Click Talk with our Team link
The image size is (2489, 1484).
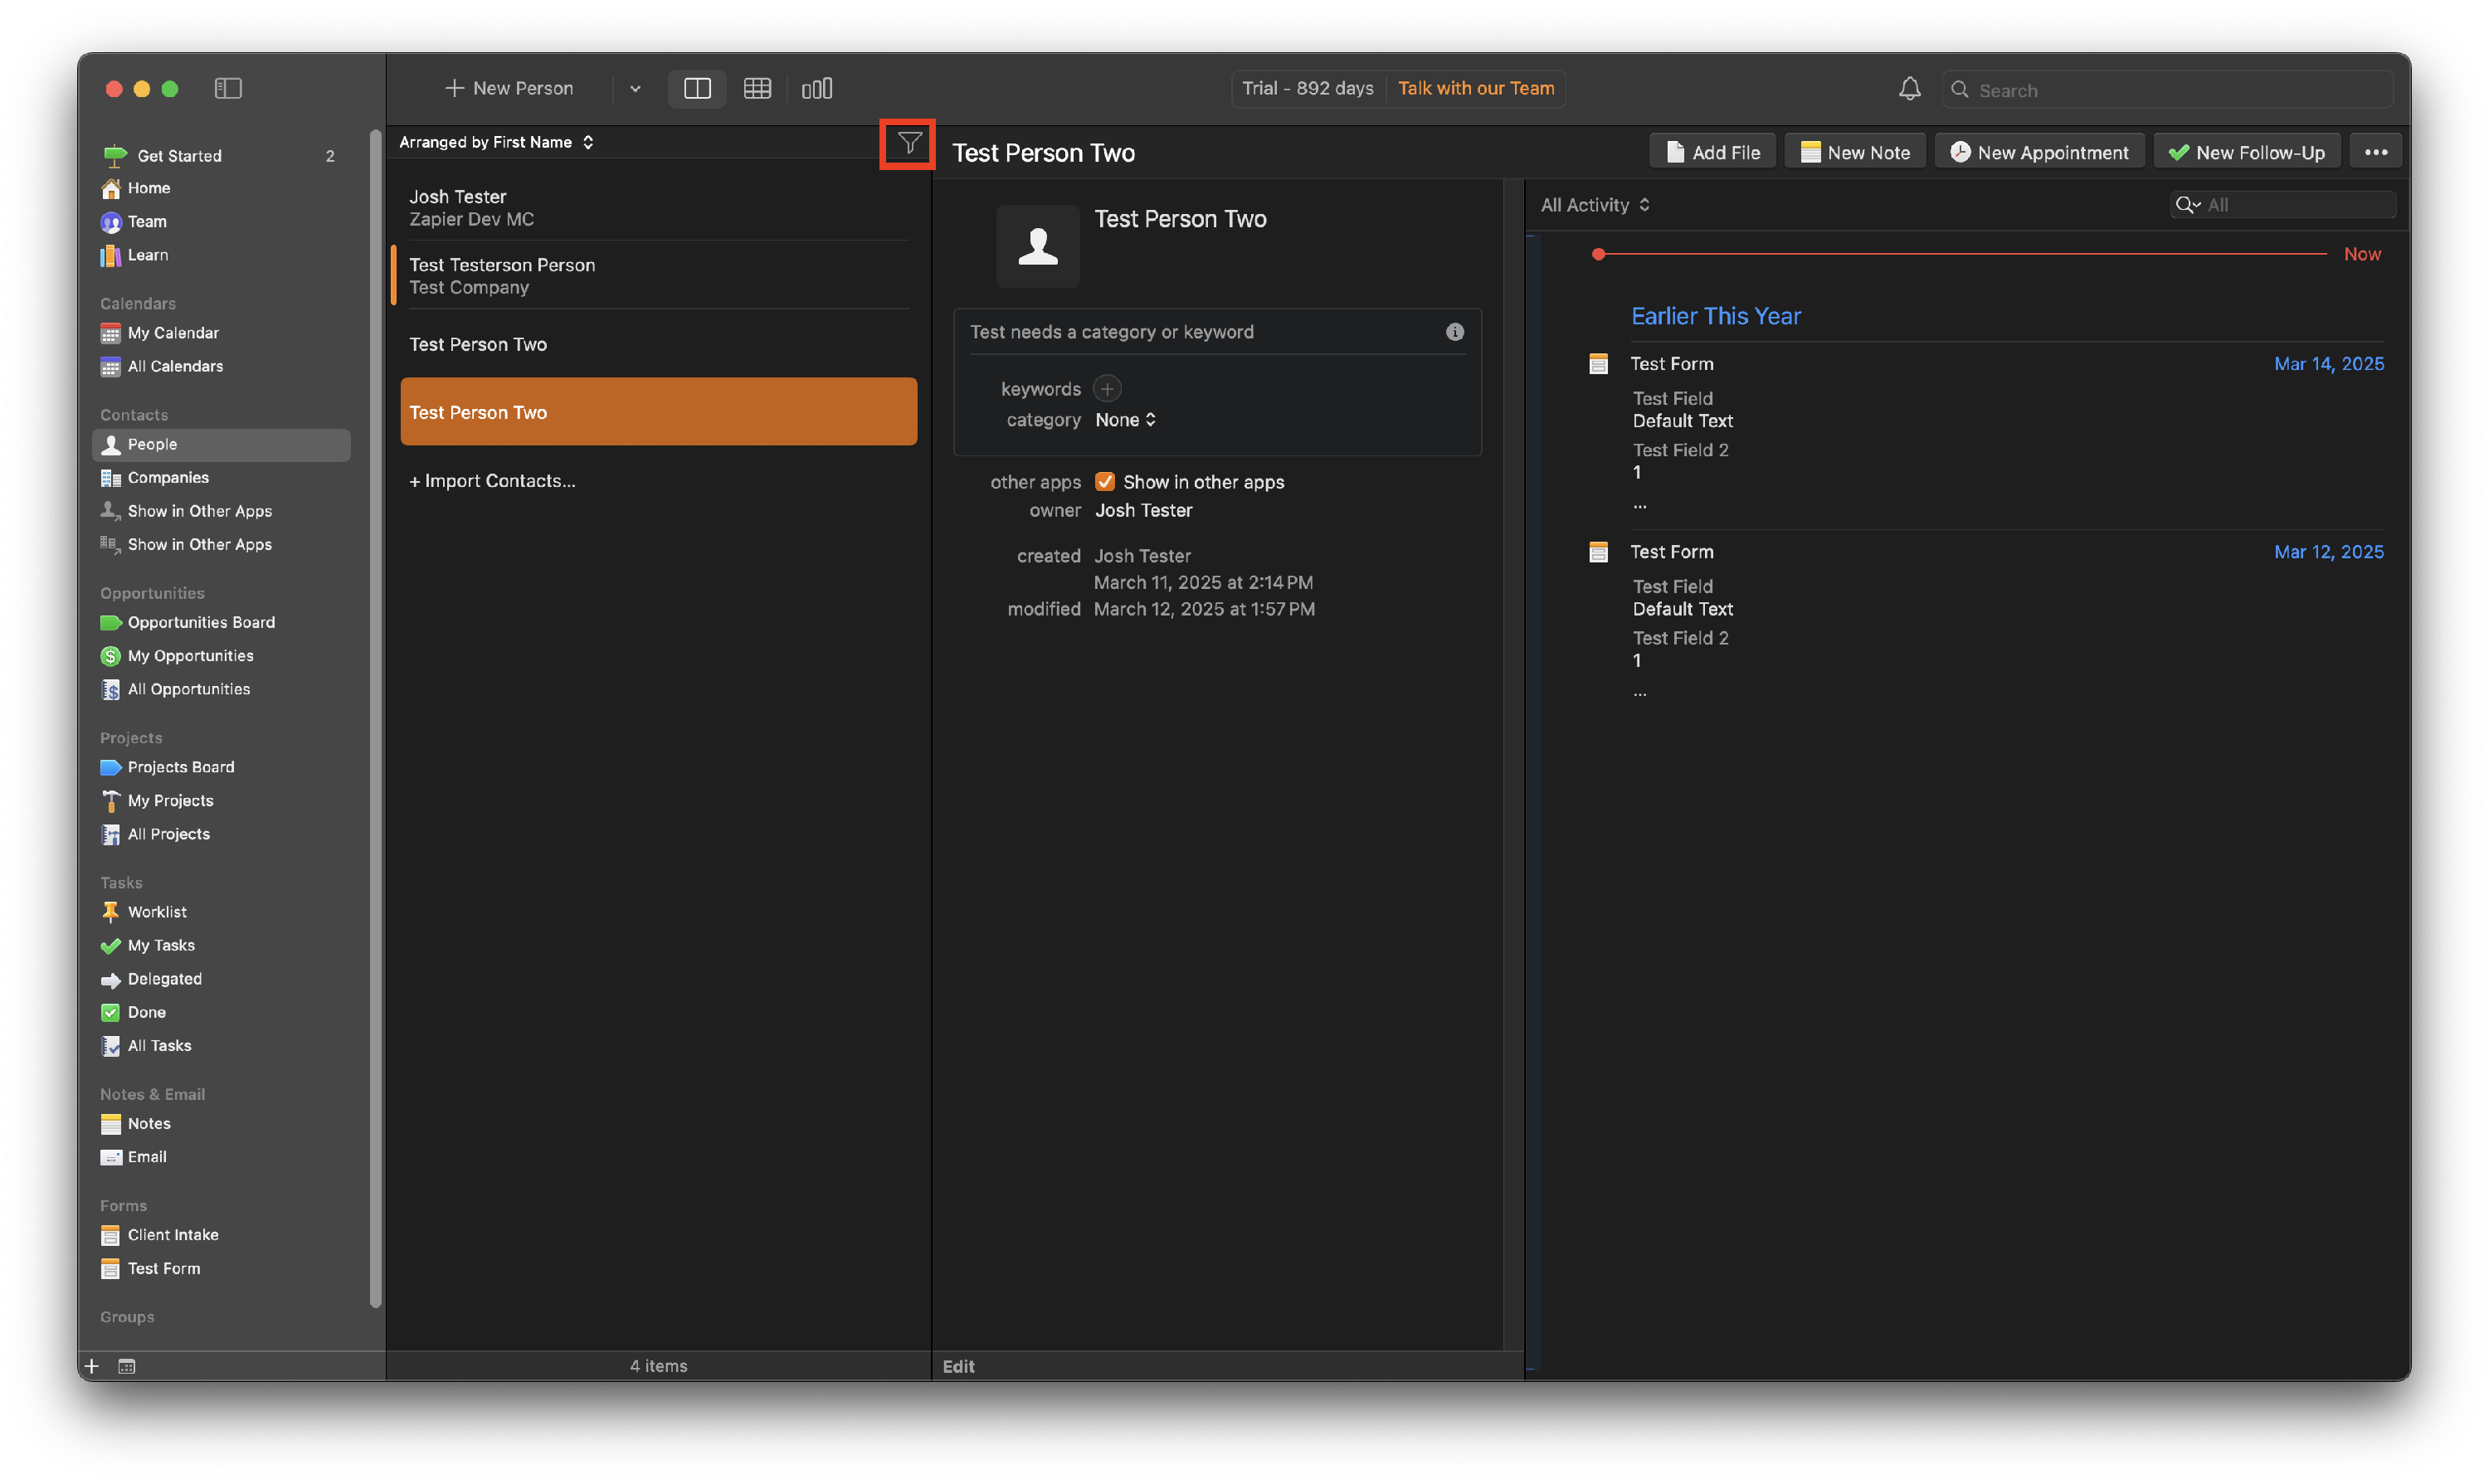[x=1475, y=89]
